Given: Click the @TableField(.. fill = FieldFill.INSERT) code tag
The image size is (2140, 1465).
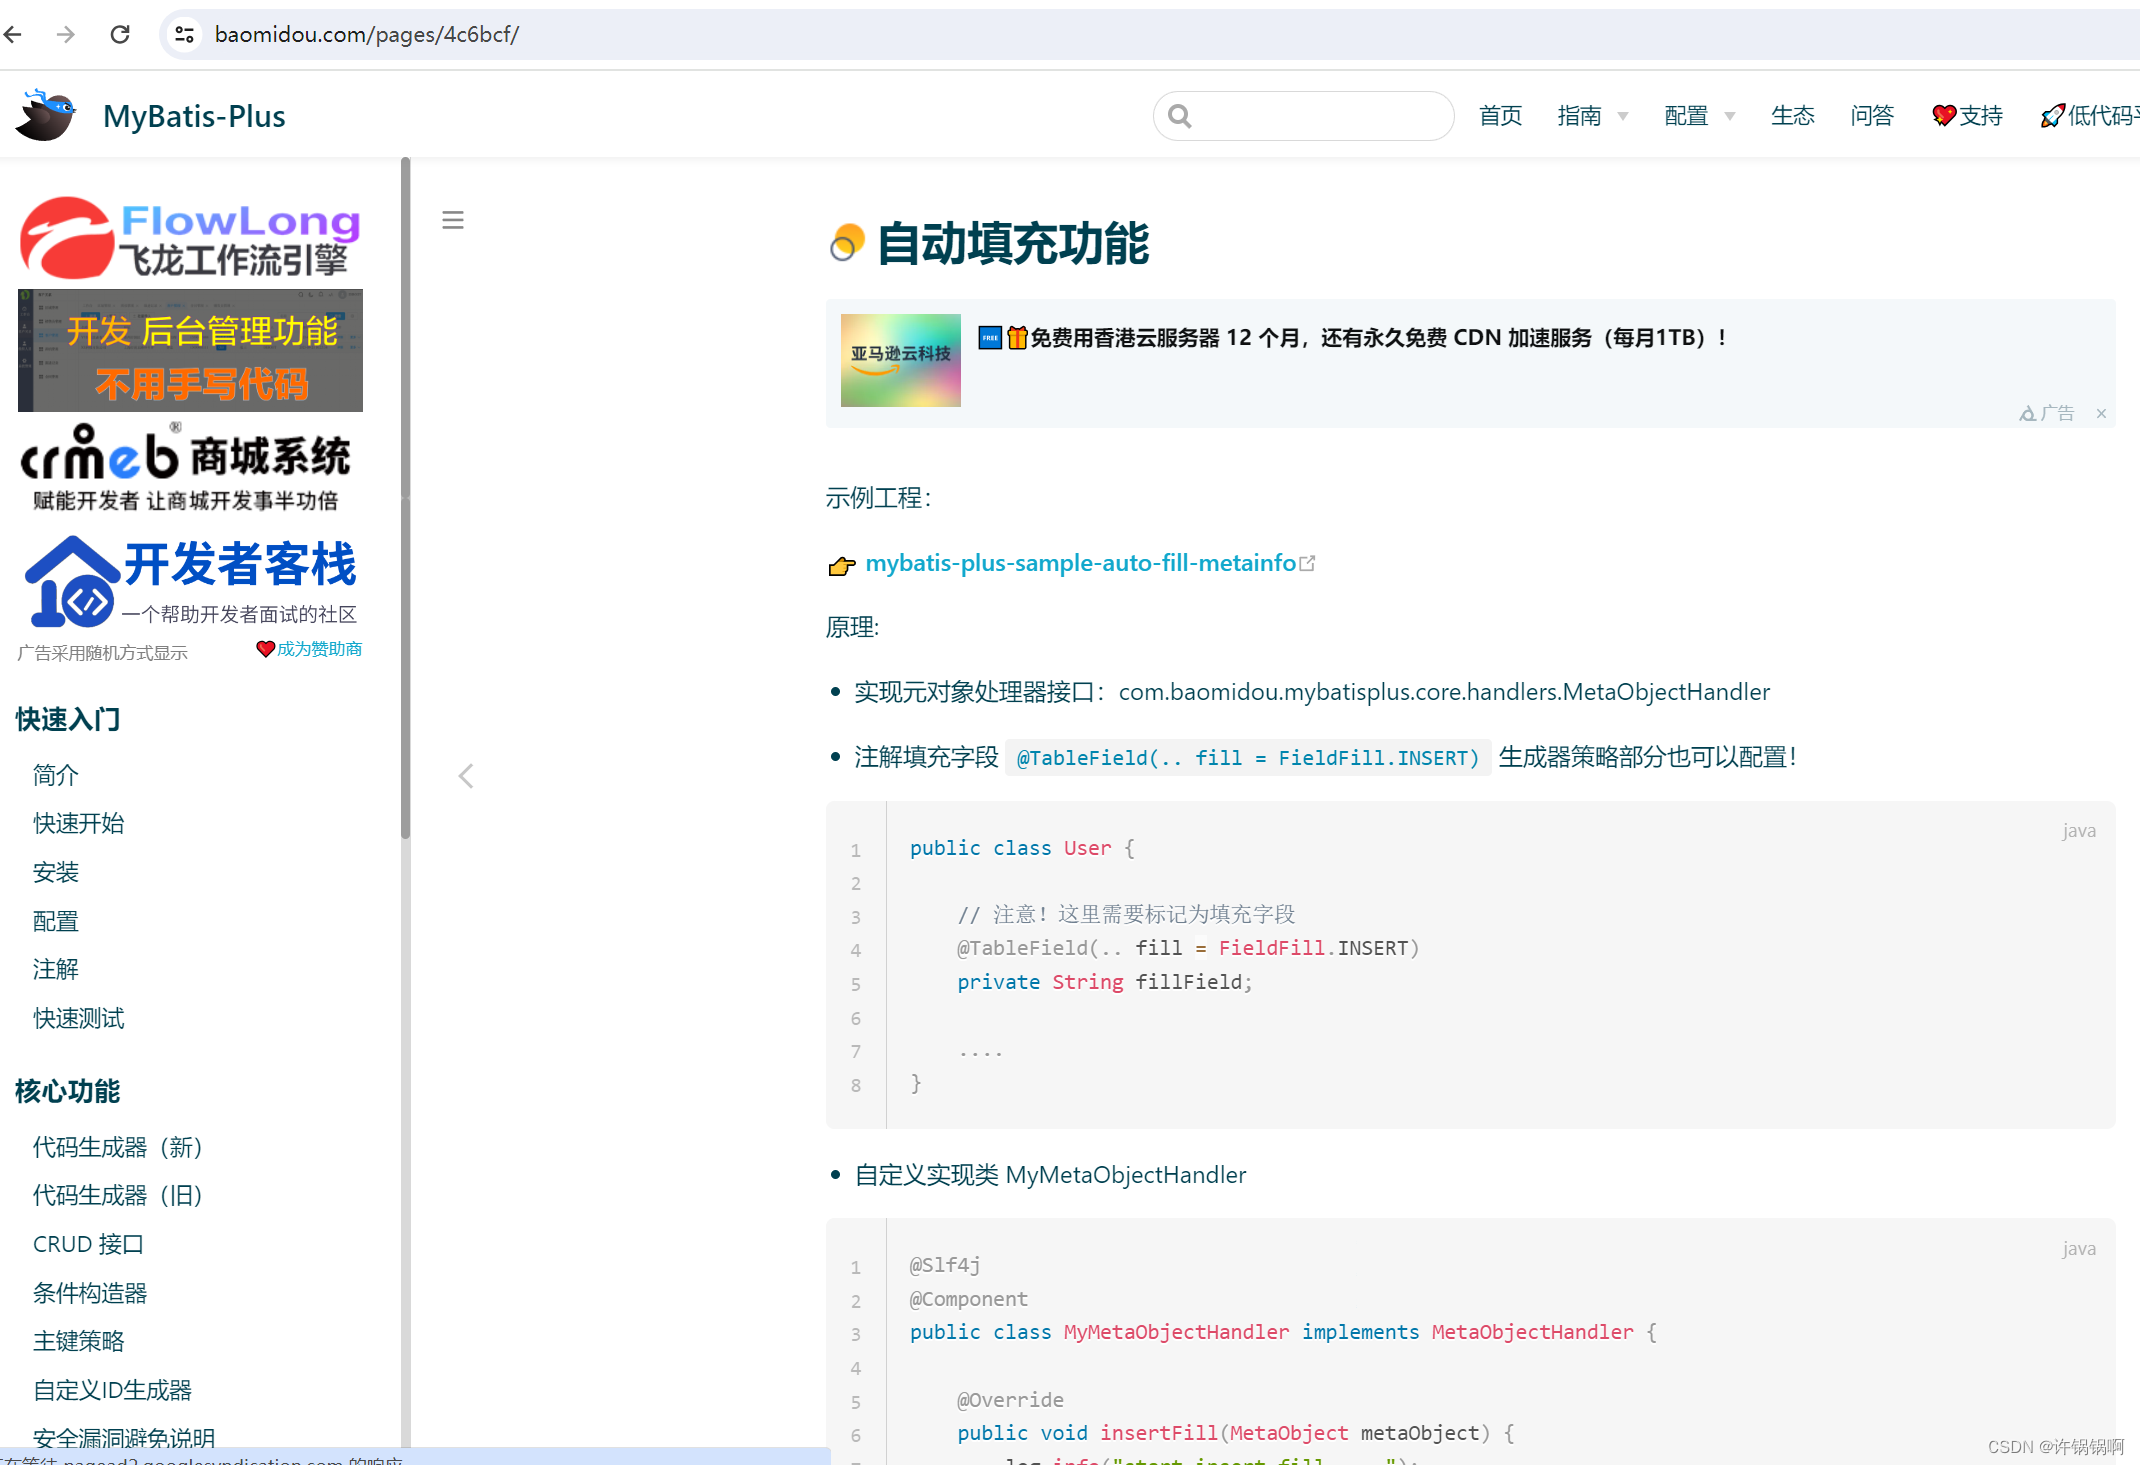Looking at the screenshot, I should click(1247, 758).
